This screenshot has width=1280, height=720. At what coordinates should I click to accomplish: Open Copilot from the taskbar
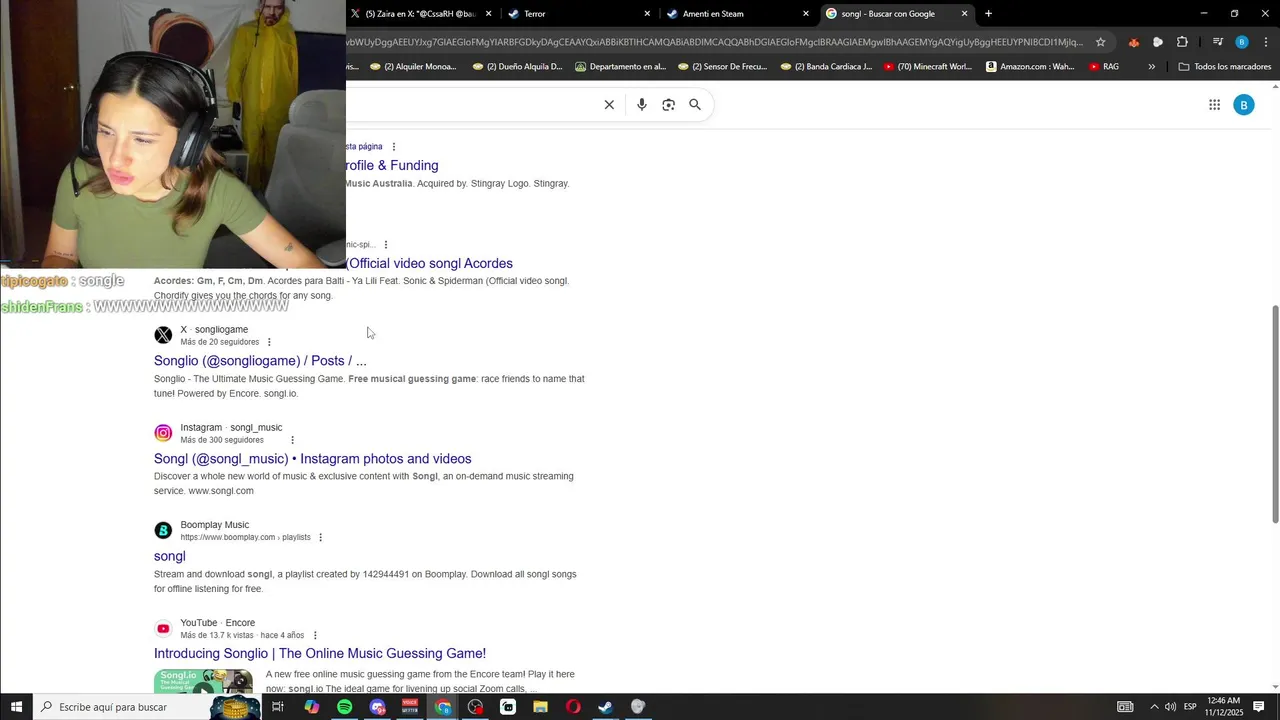[312, 707]
